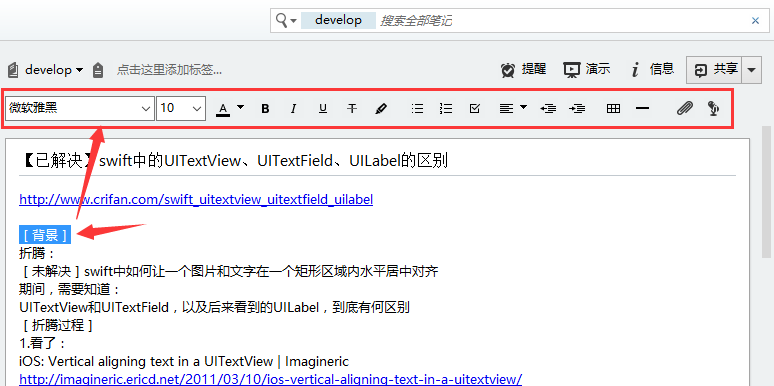Click the 折腾： line

(38, 253)
